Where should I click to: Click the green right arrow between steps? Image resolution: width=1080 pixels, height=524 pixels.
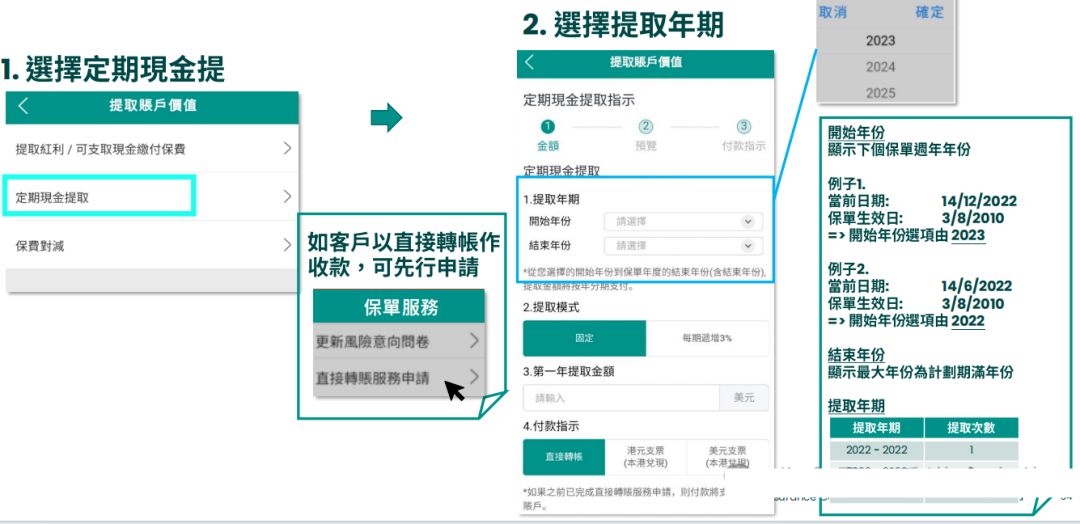pos(386,119)
